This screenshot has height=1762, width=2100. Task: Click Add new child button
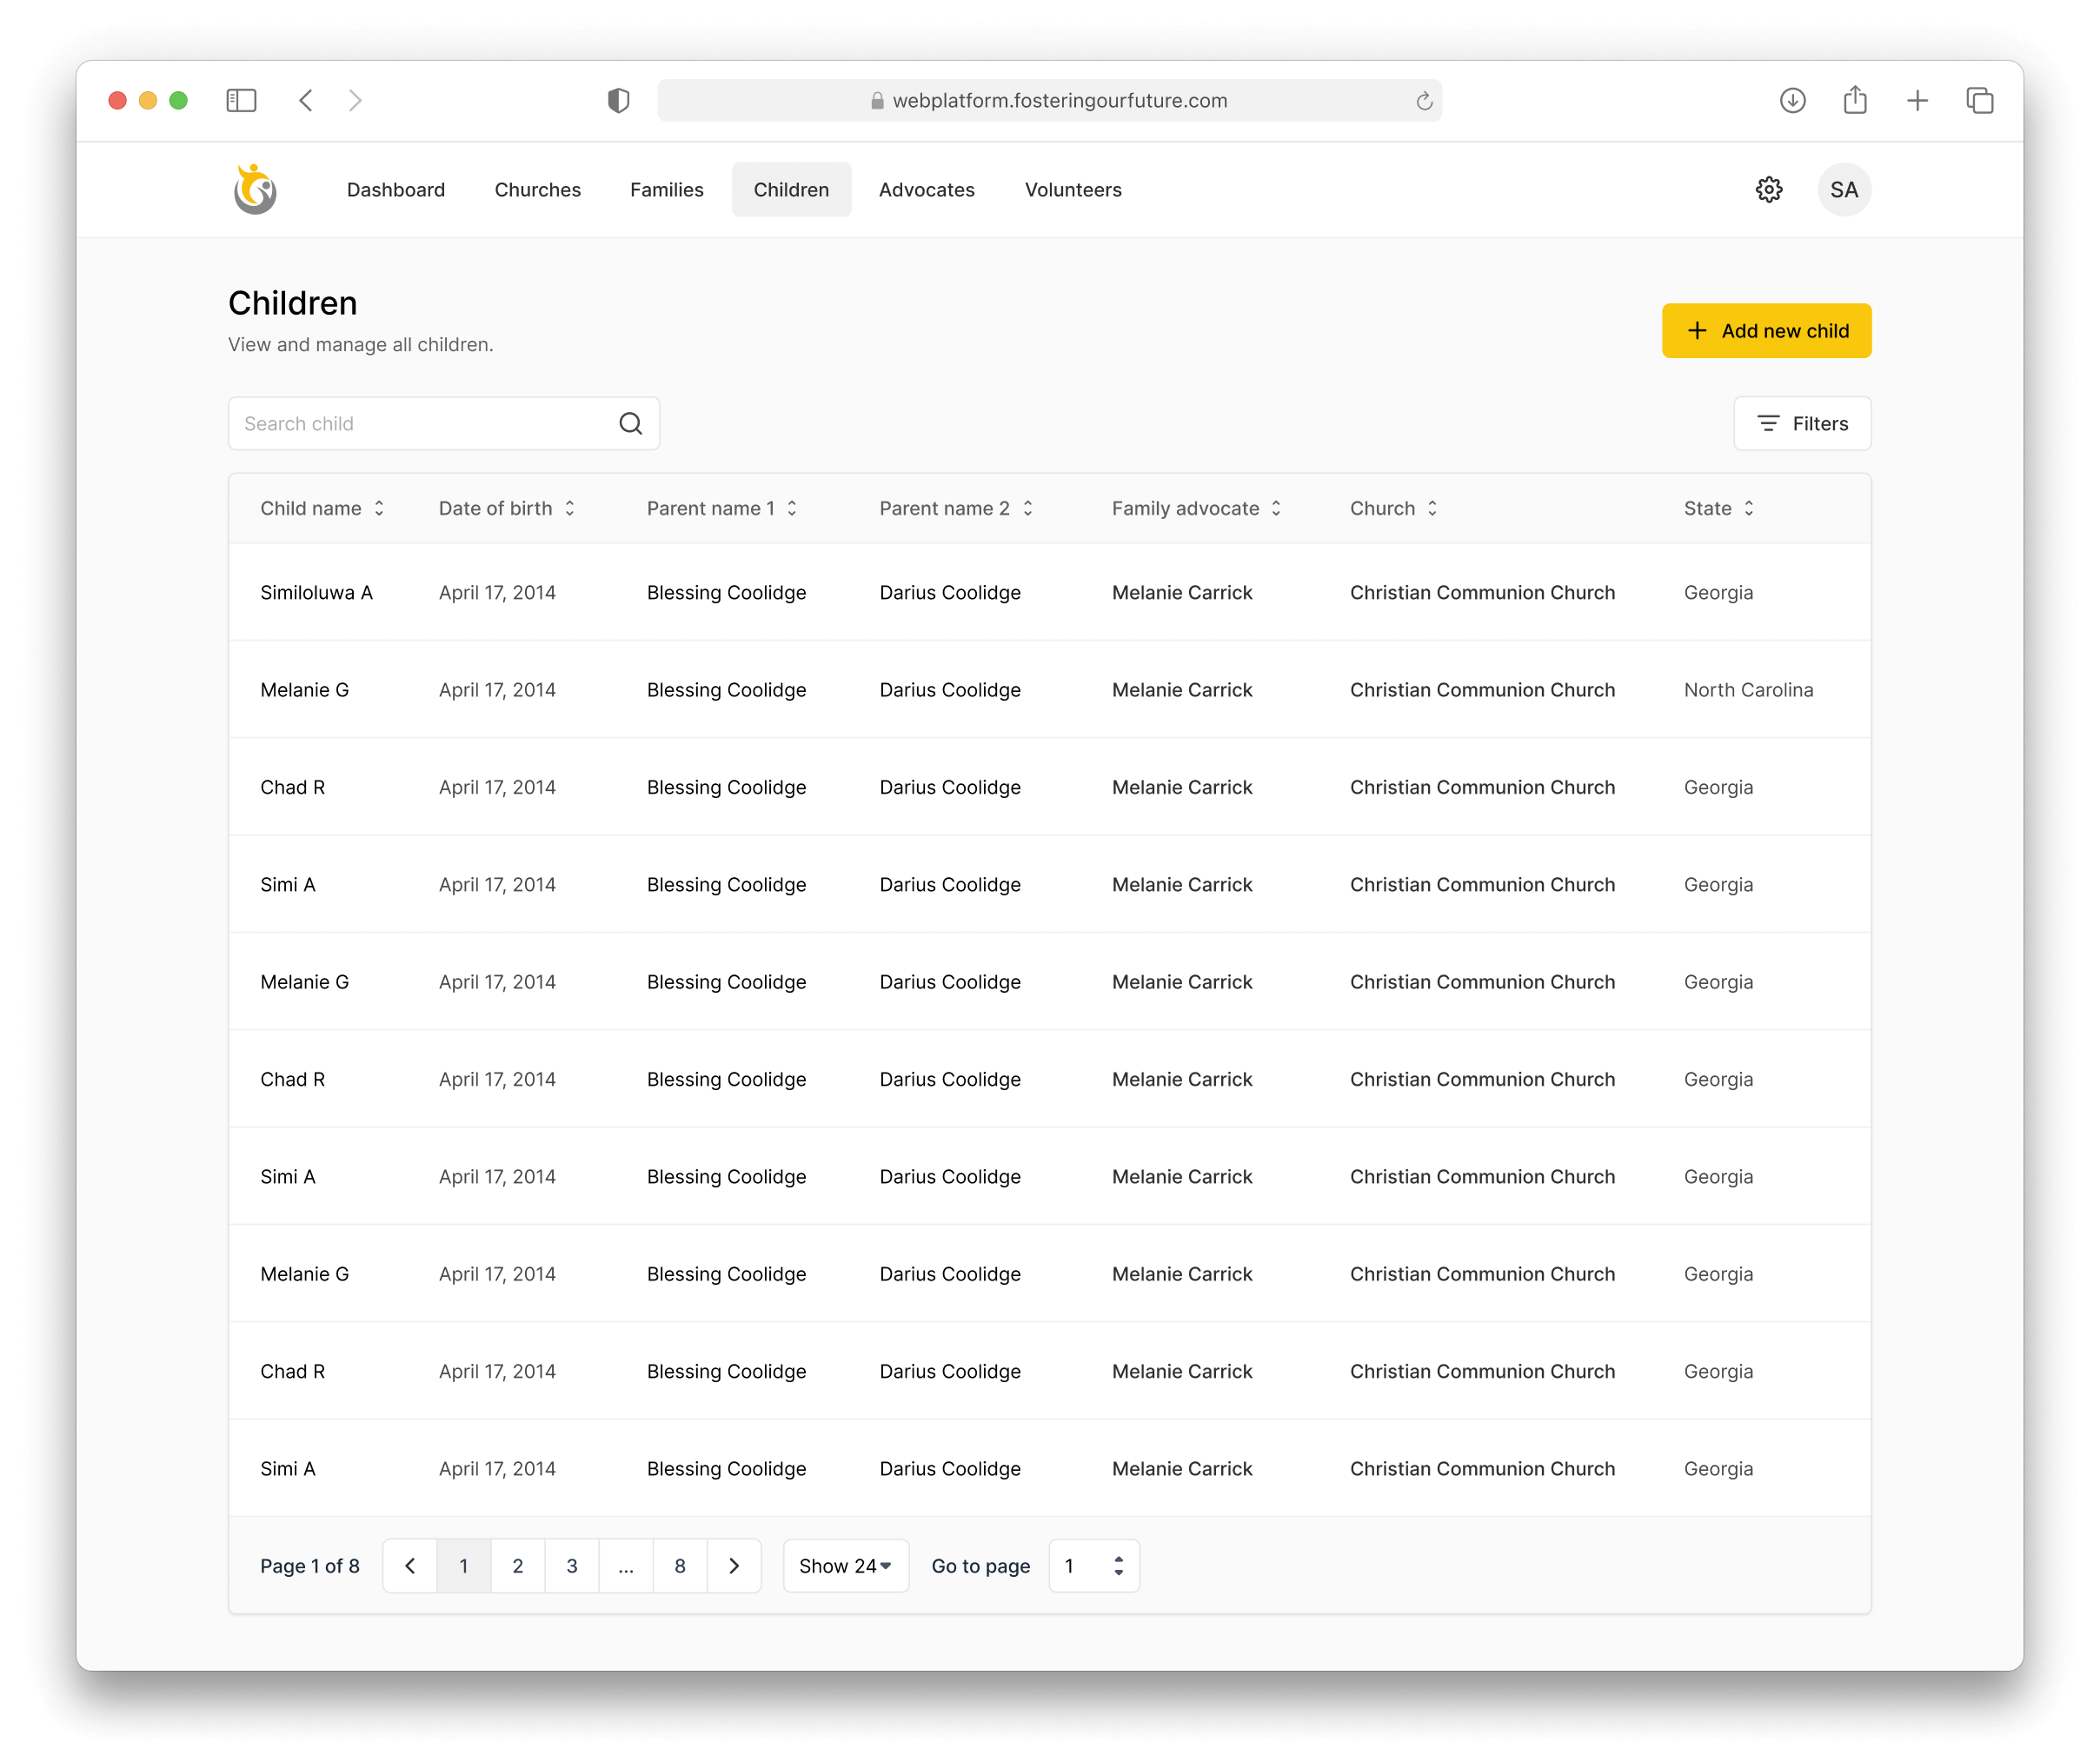tap(1766, 331)
